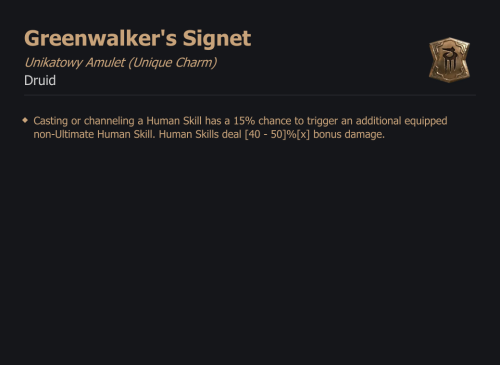Click the bonus damage text

(x=349, y=134)
